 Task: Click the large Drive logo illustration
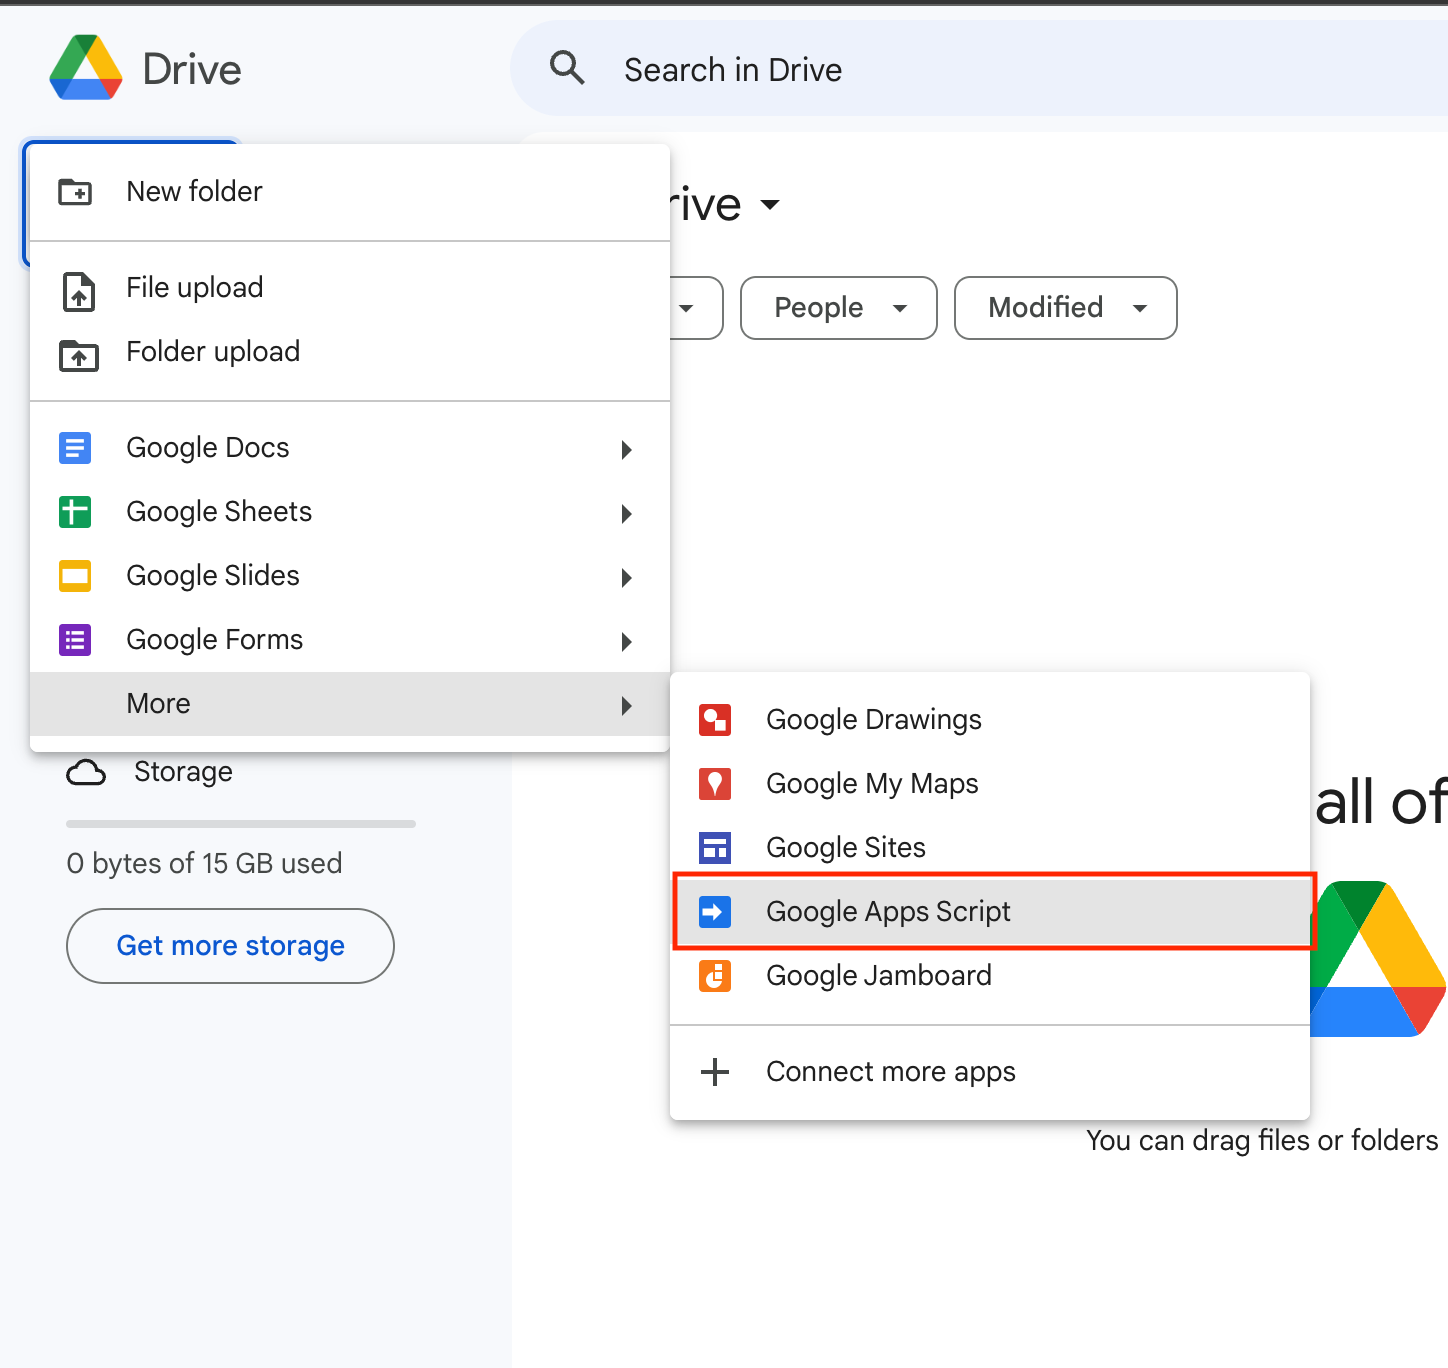point(1378,958)
